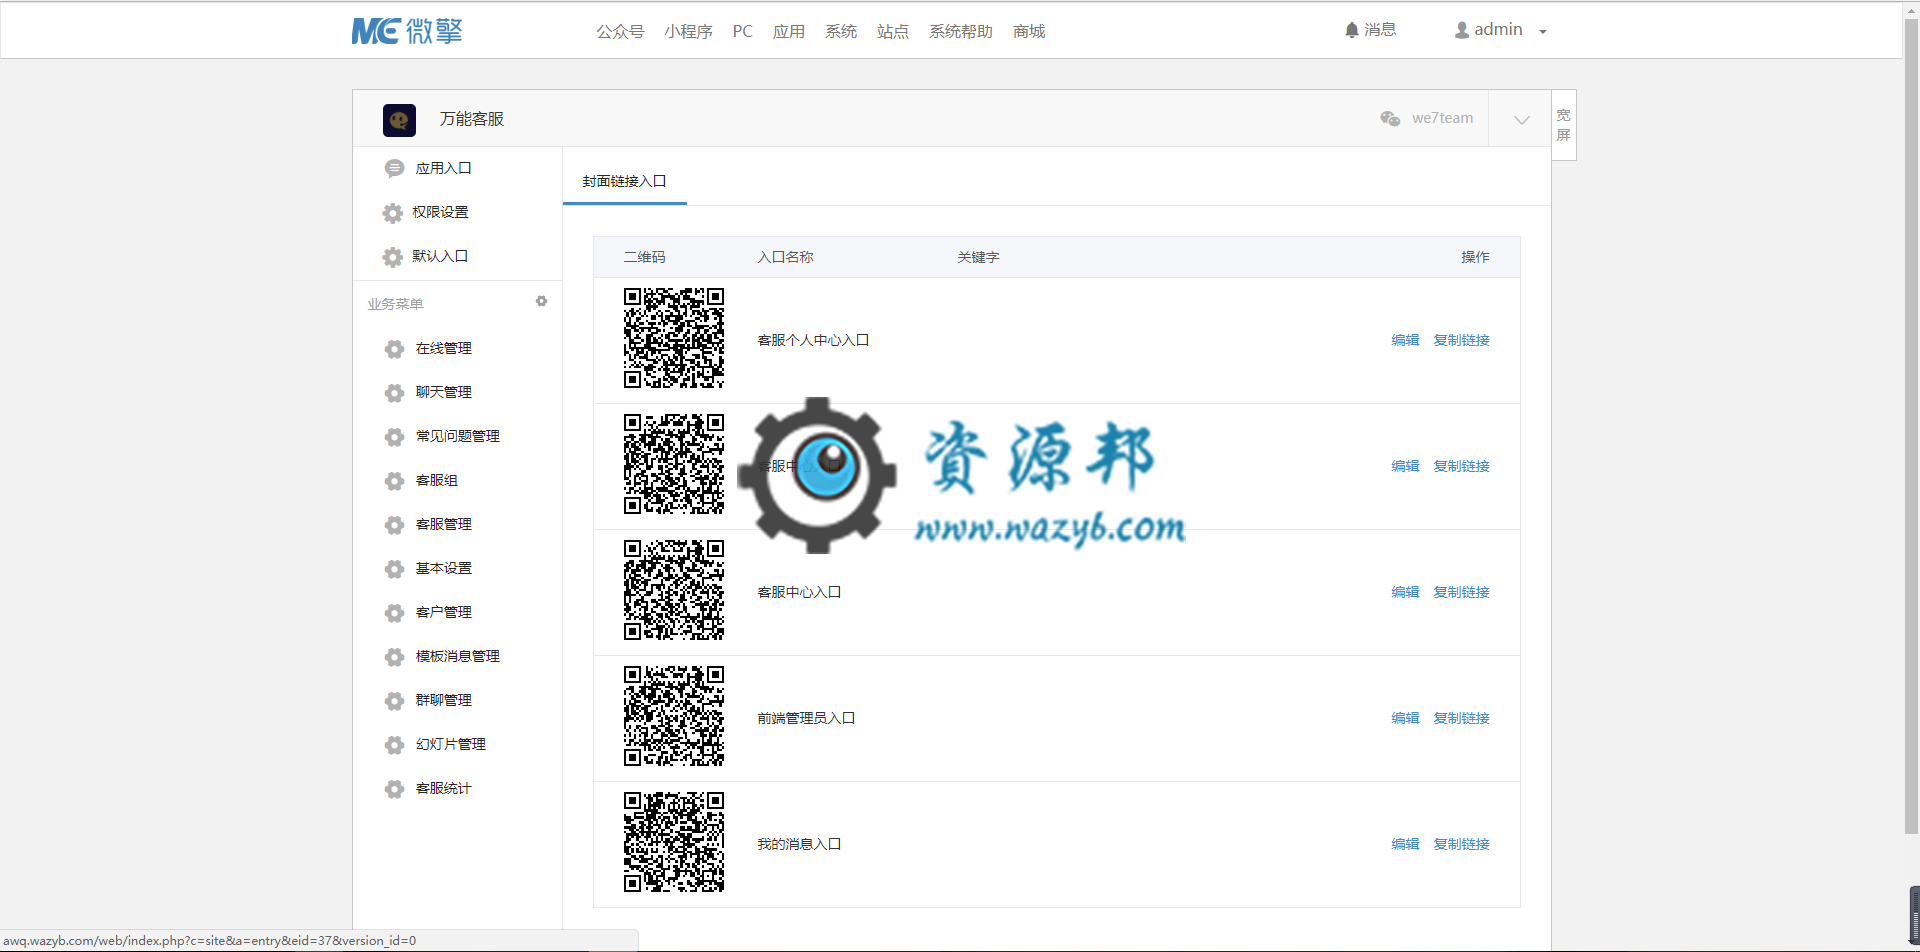This screenshot has height=952, width=1920.
Task: Open the 应用 menu
Action: point(789,31)
